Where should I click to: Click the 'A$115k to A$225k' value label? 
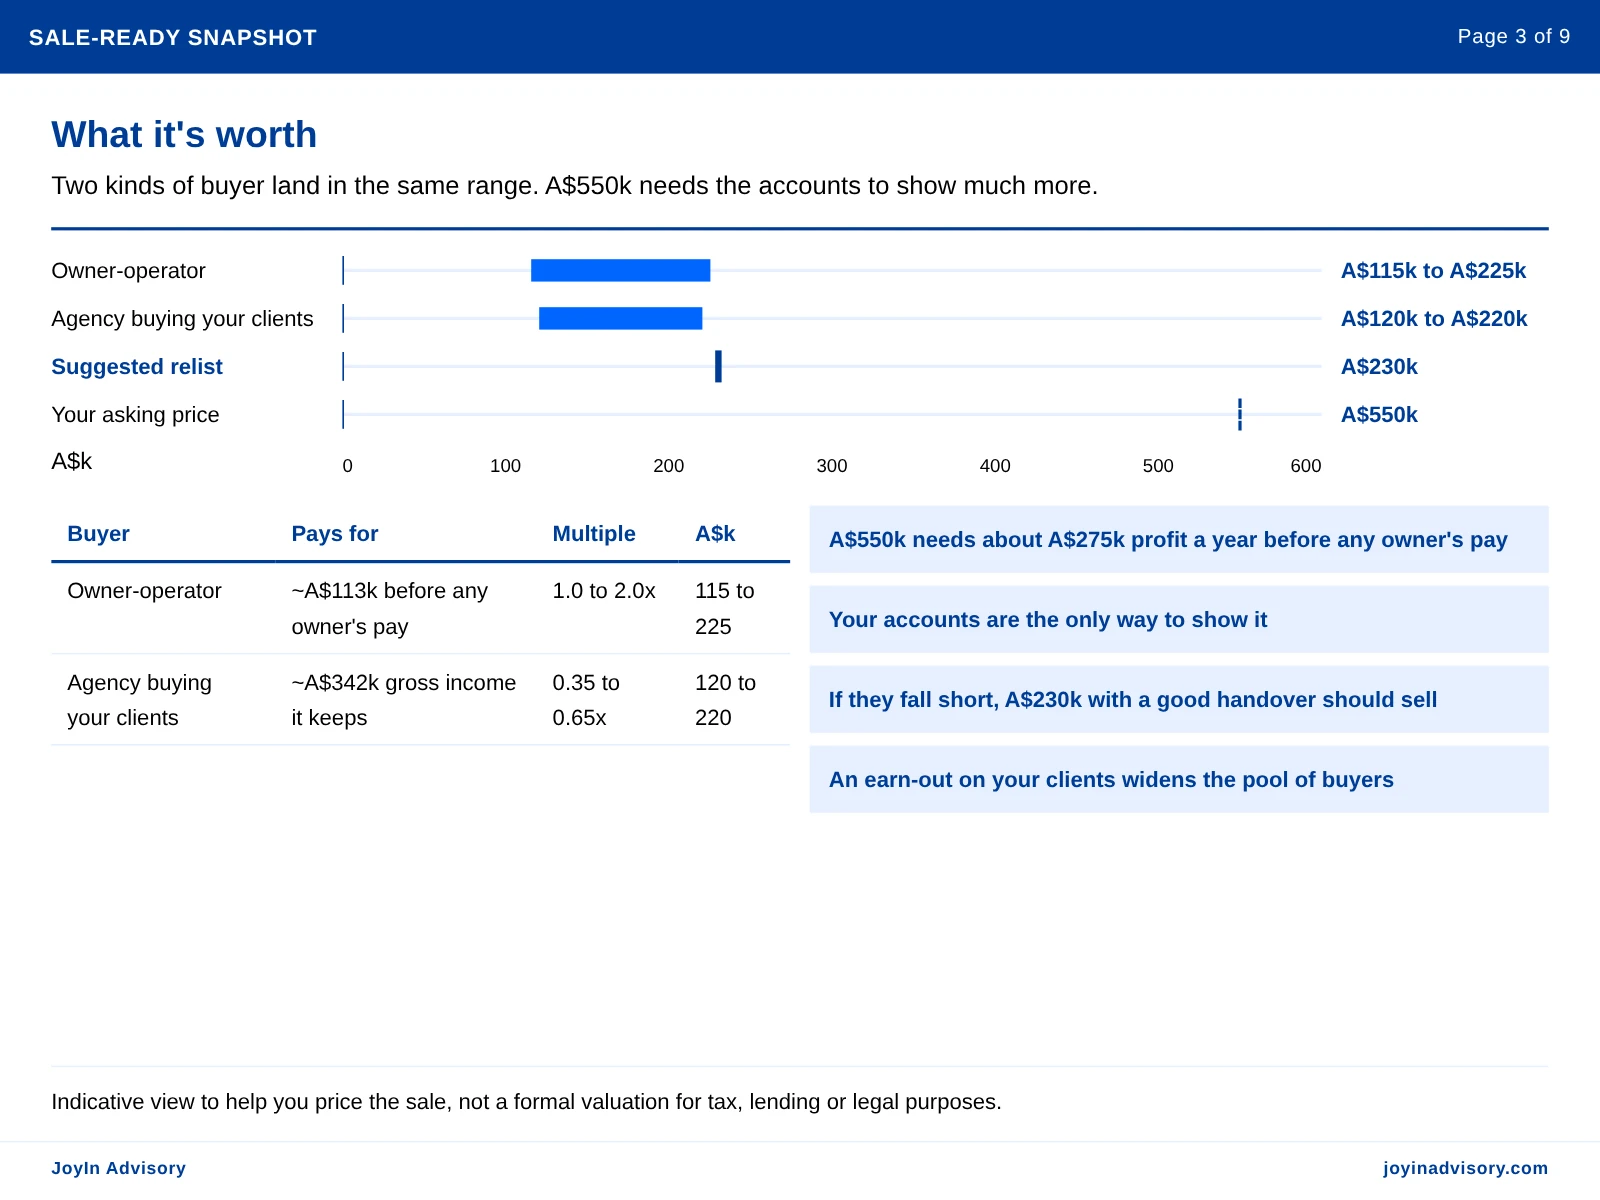[x=1433, y=271]
